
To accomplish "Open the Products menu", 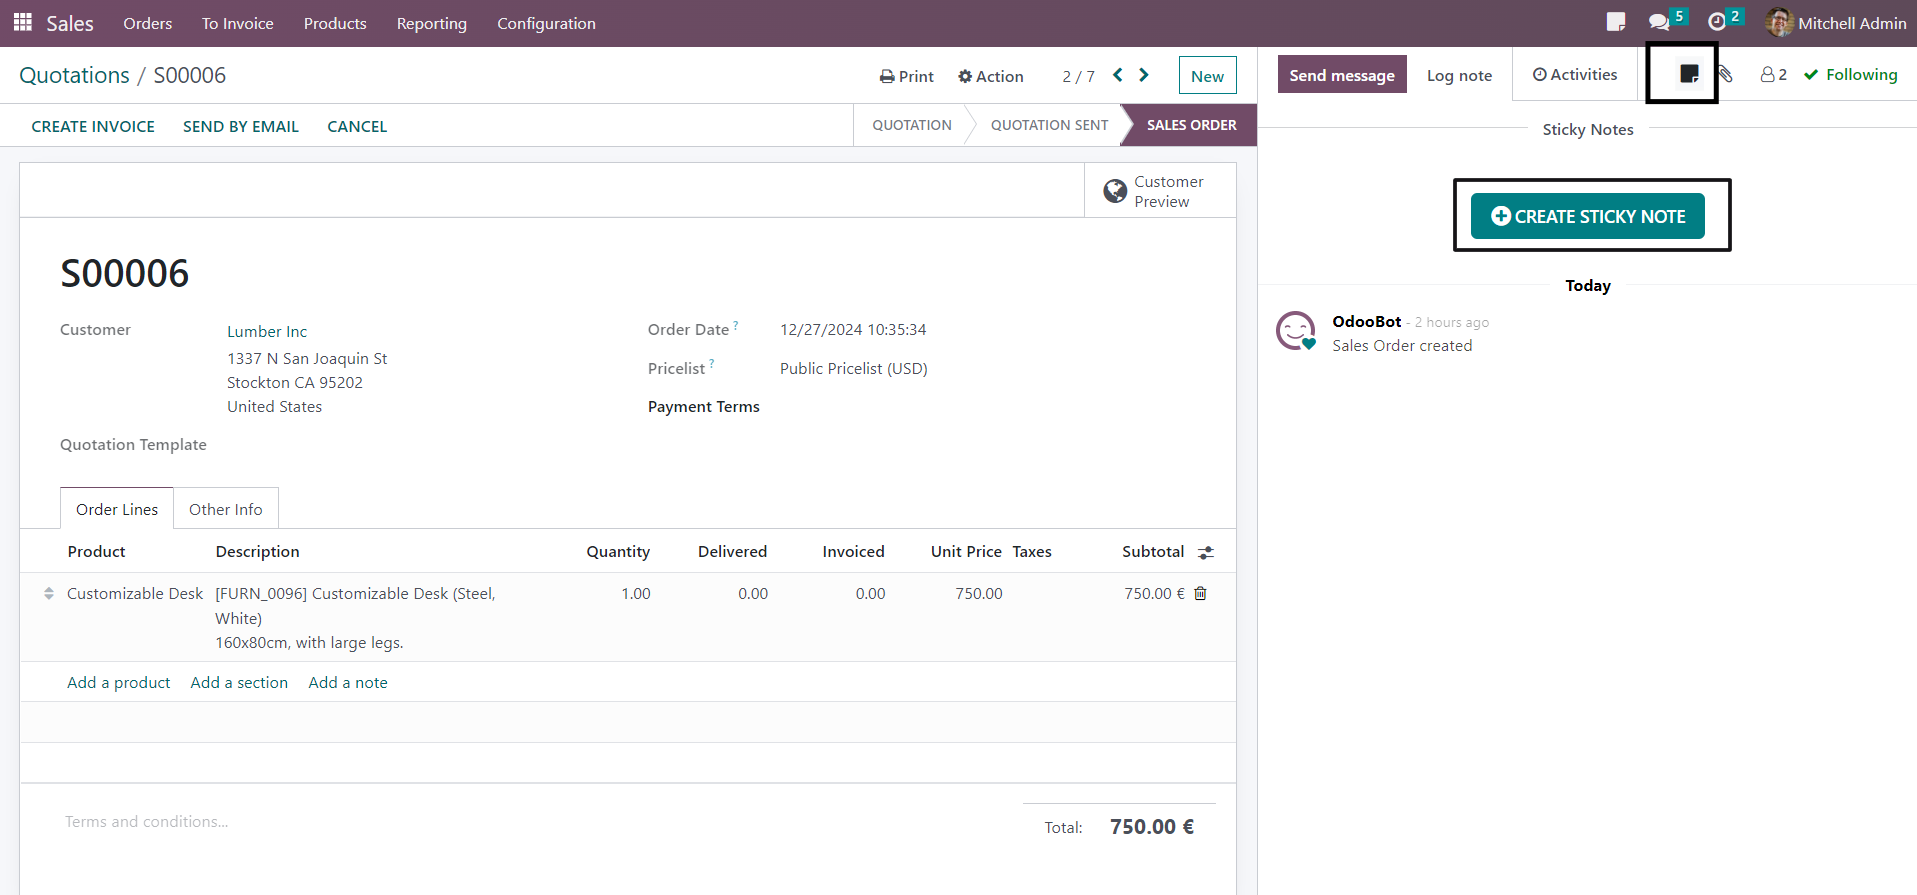I will click(335, 23).
